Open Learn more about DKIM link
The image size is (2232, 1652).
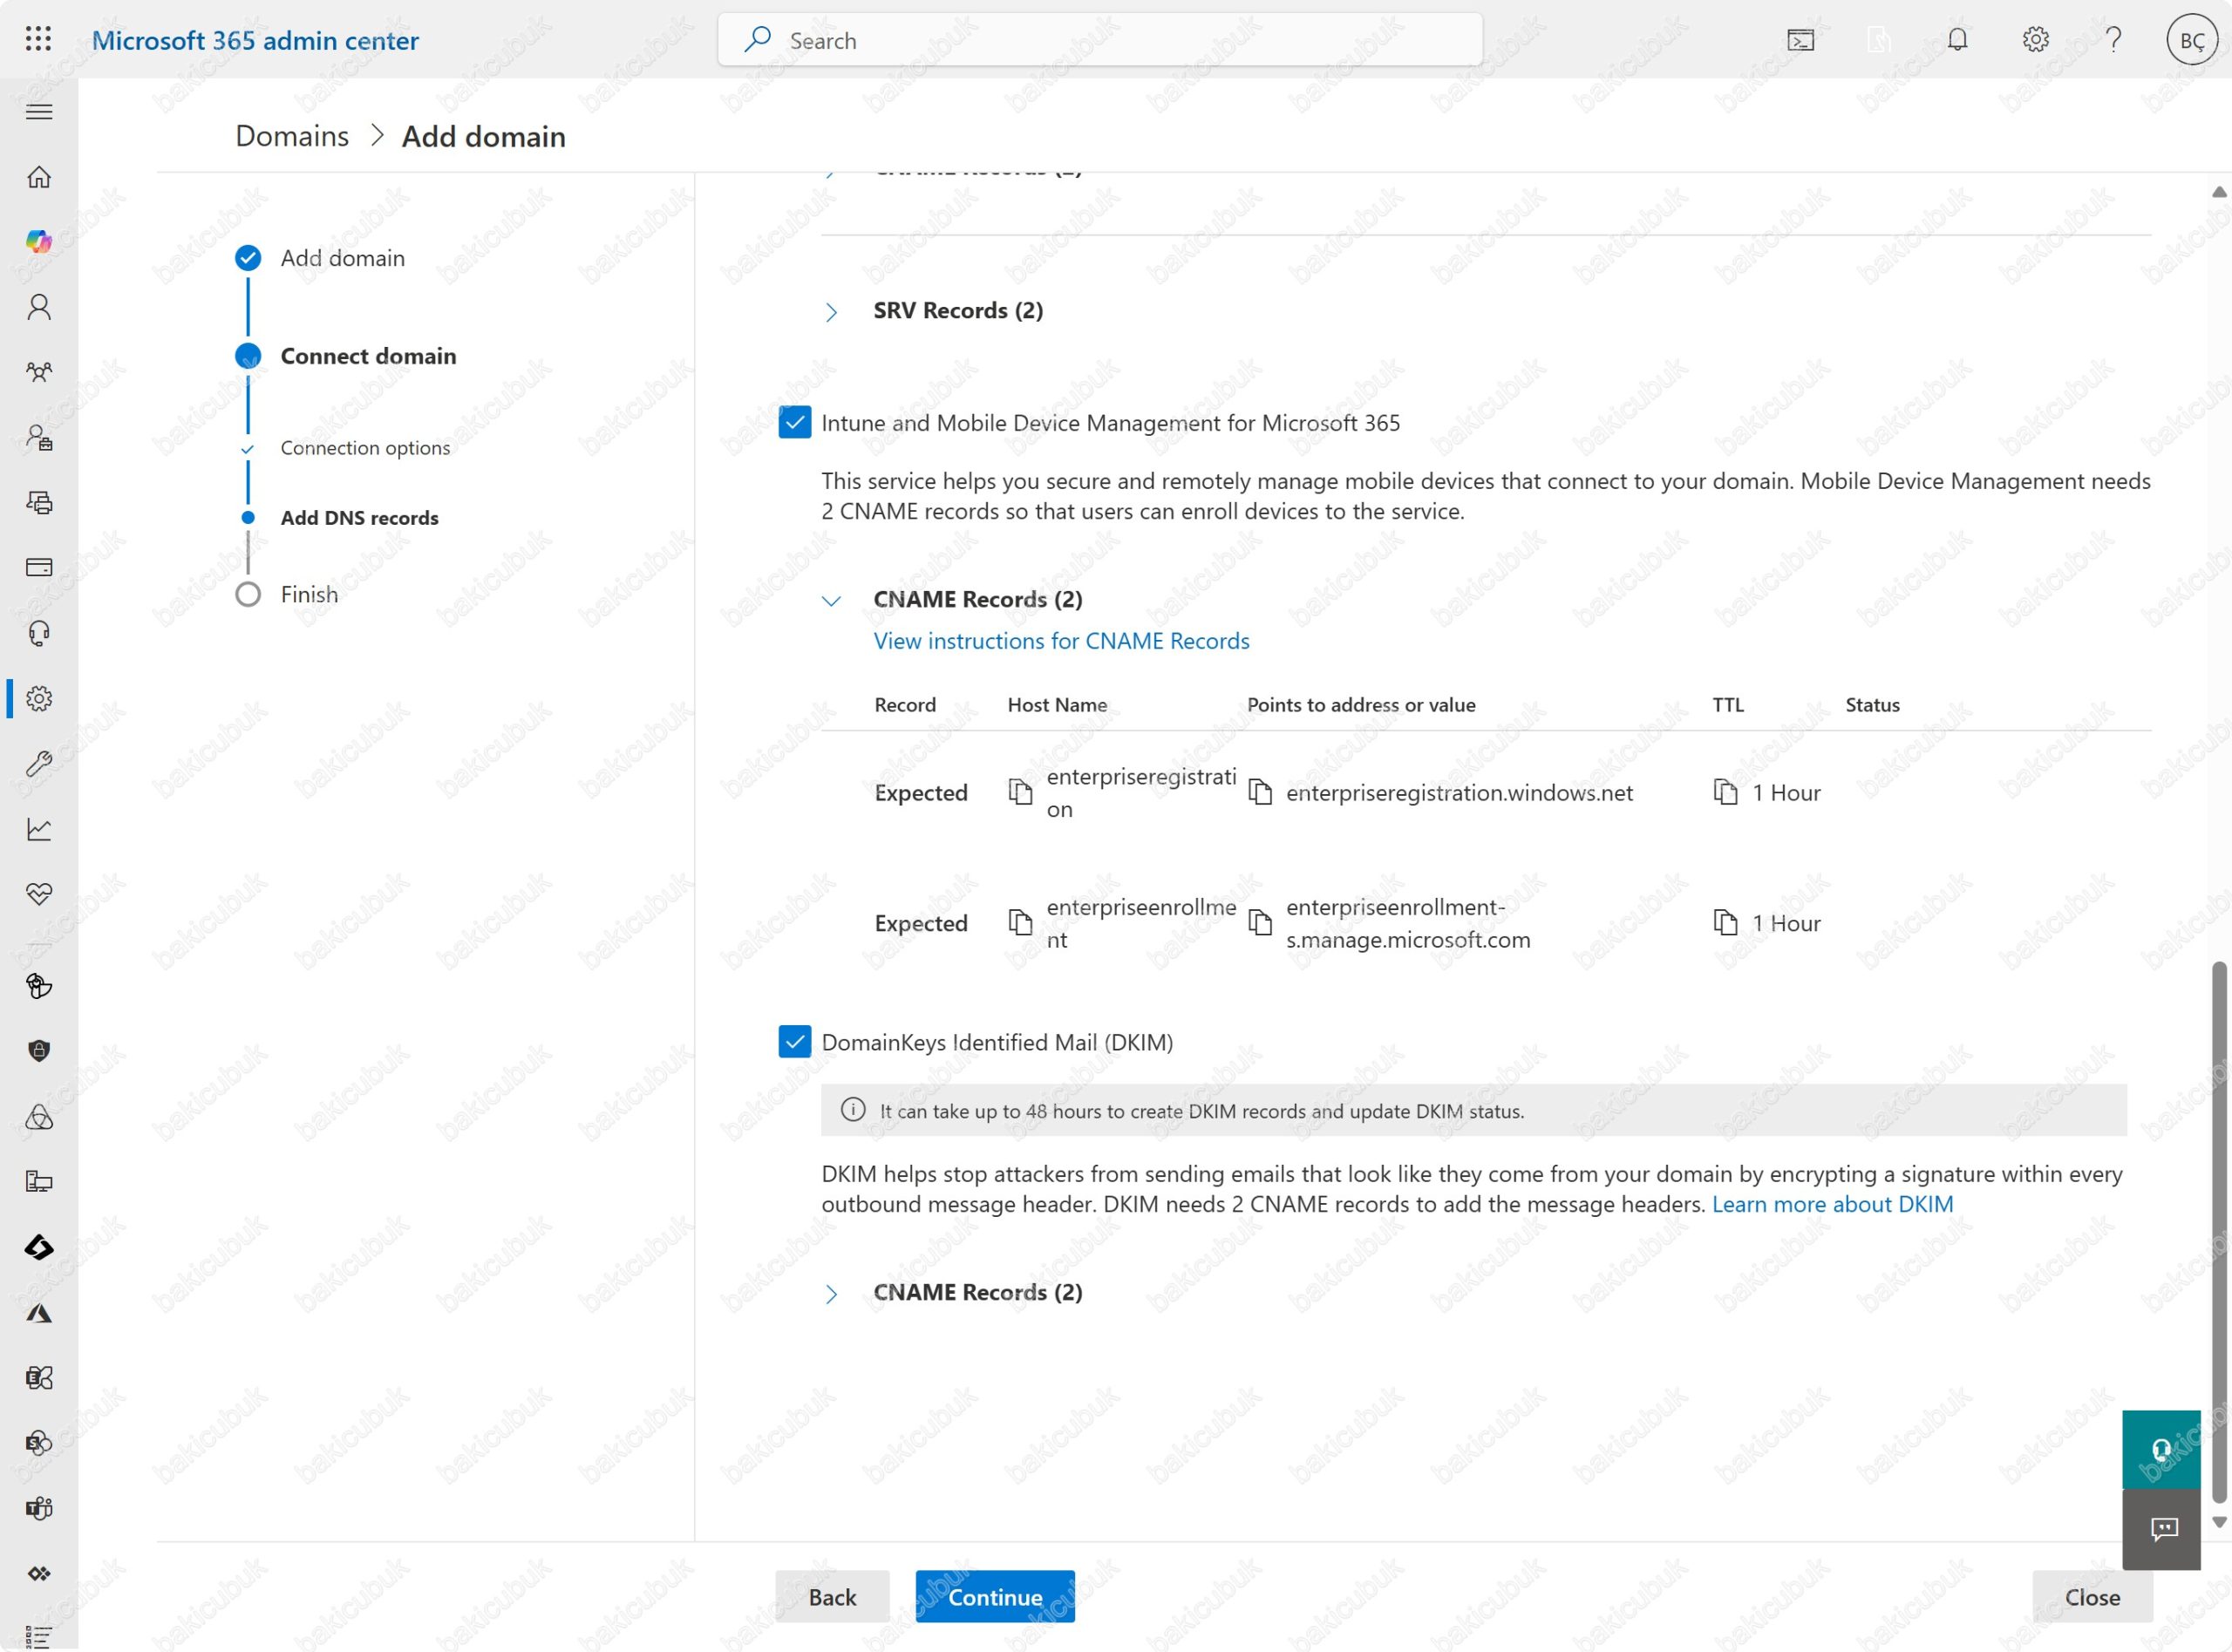pyautogui.click(x=1832, y=1205)
